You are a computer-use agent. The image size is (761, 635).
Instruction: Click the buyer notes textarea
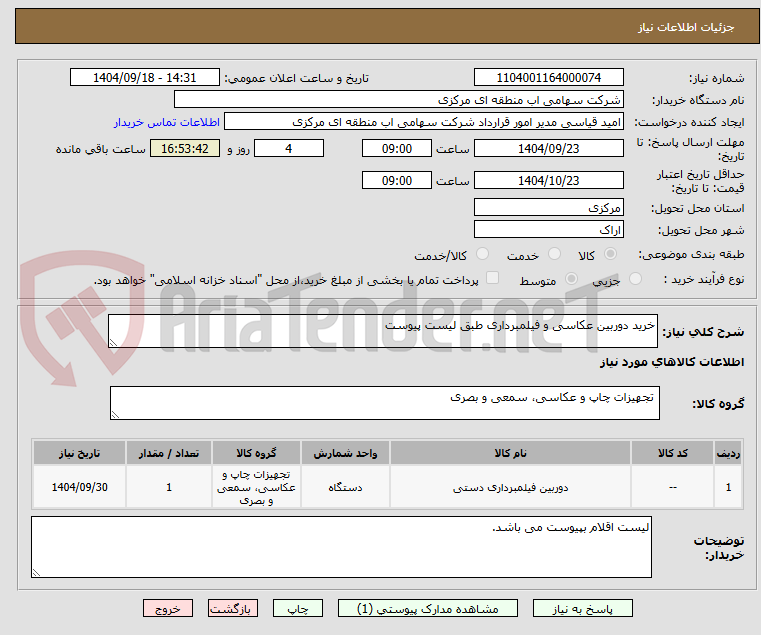coord(341,547)
